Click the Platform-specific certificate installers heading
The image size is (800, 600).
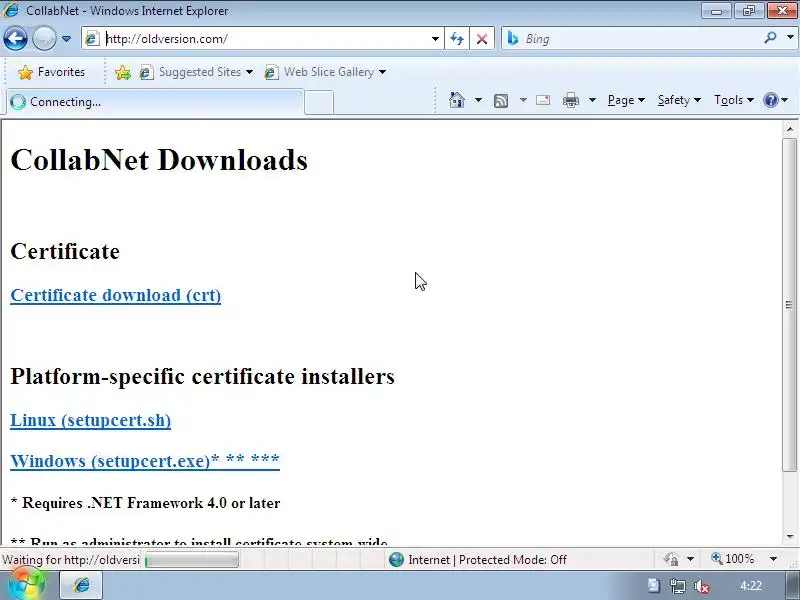[x=203, y=377]
